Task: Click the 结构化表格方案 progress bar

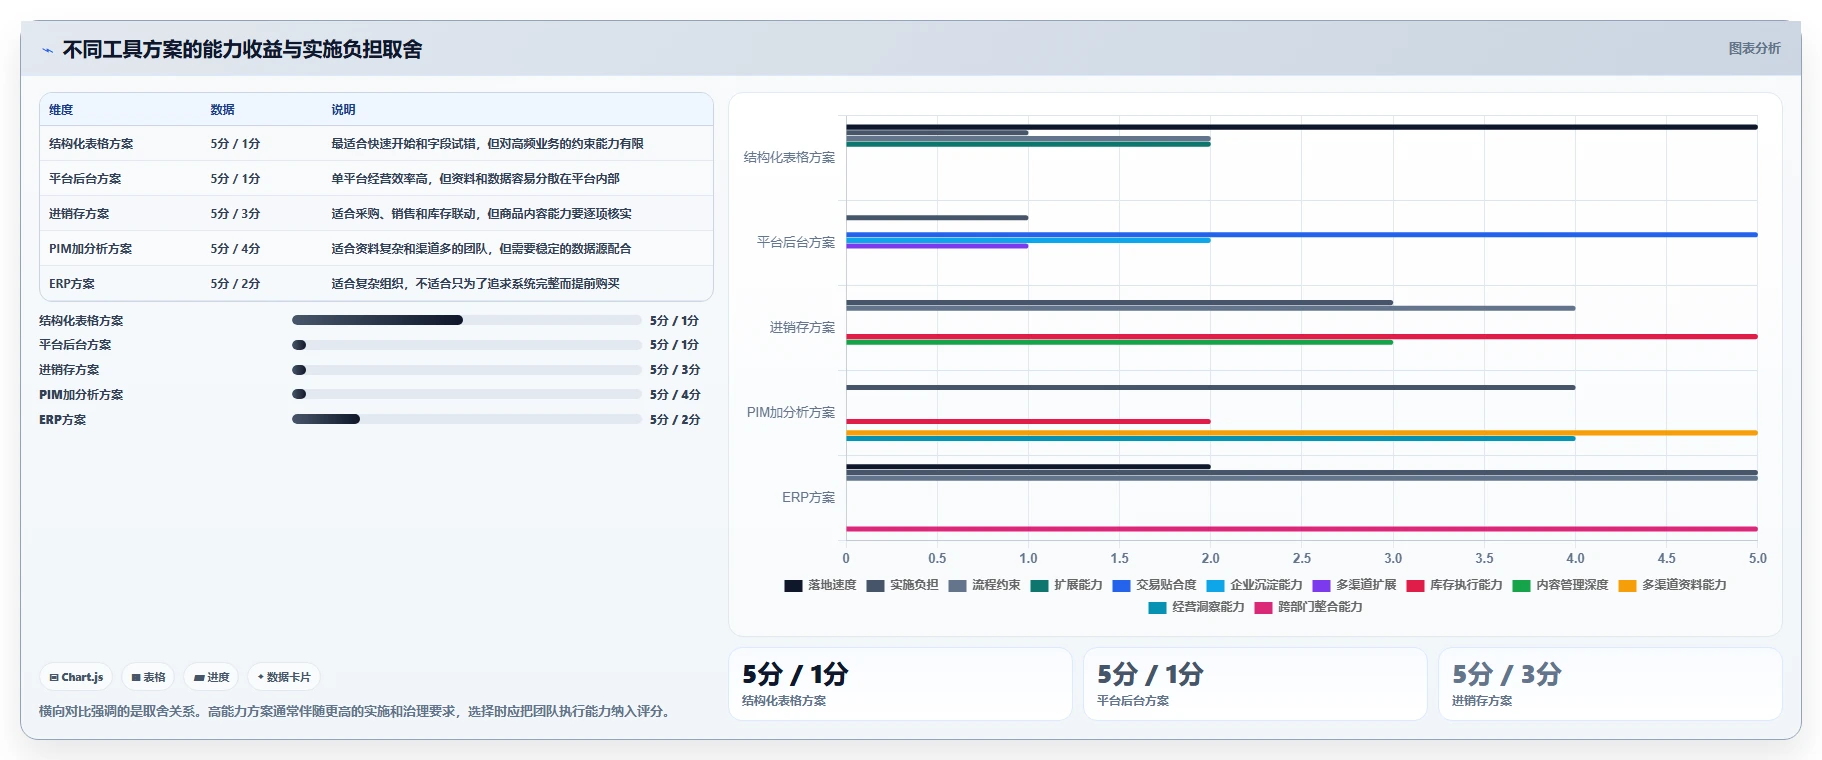Action: pyautogui.click(x=466, y=320)
